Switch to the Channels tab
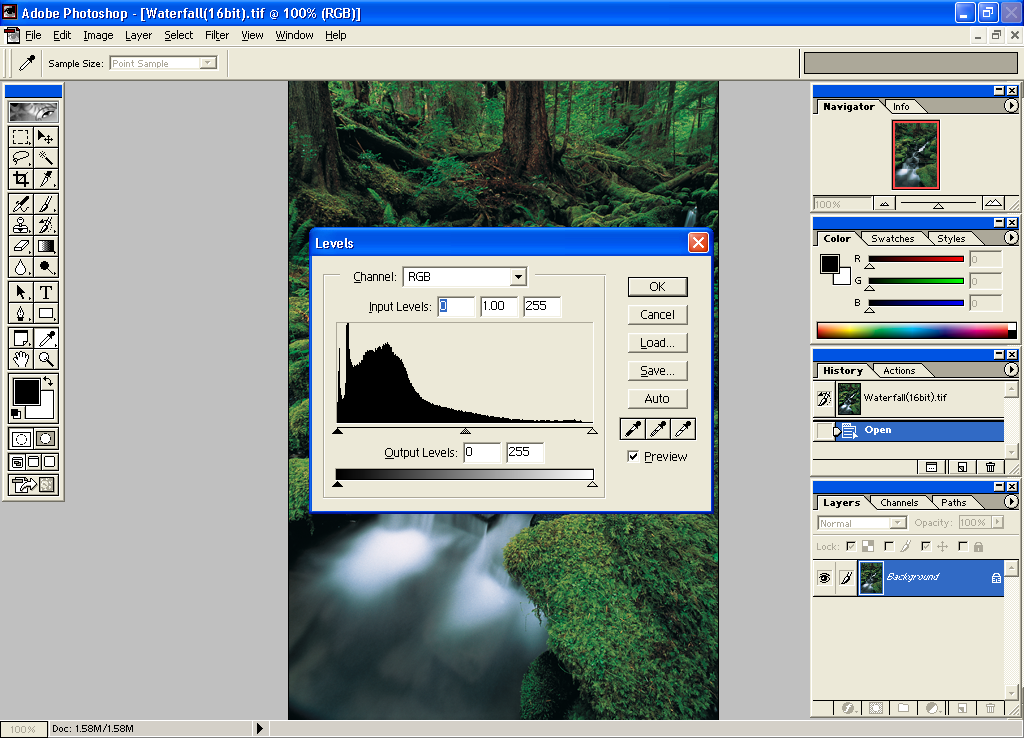Viewport: 1024px width, 738px height. click(x=899, y=503)
